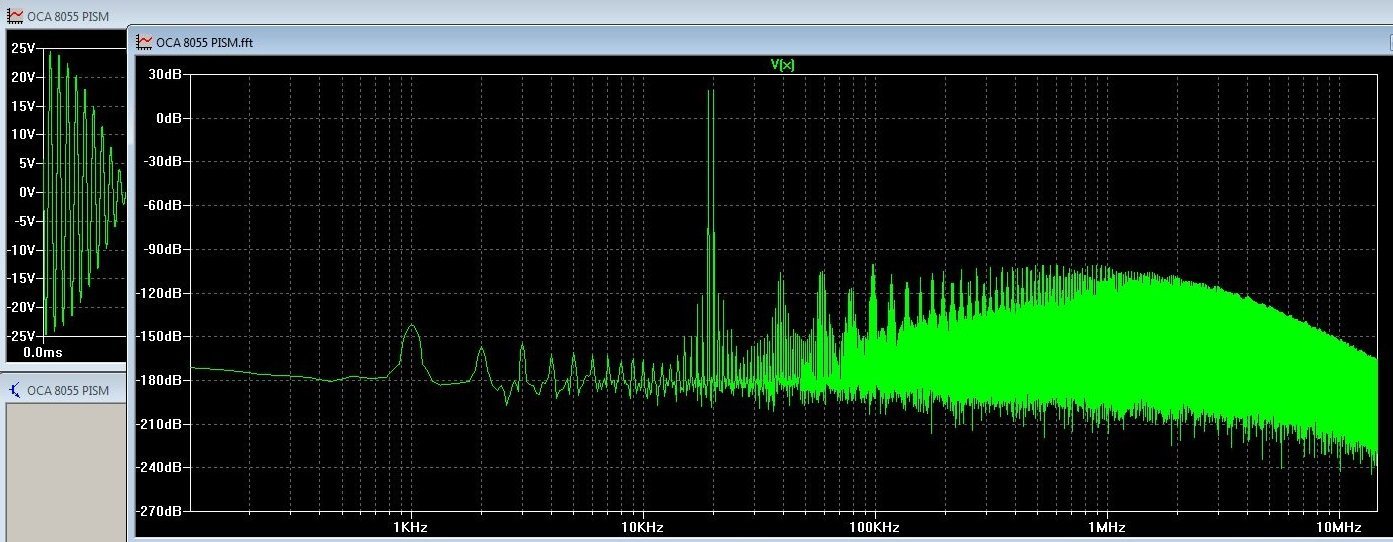Click the 0.0ms time axis label
Screen dimensions: 1393x542
pyautogui.click(x=42, y=353)
